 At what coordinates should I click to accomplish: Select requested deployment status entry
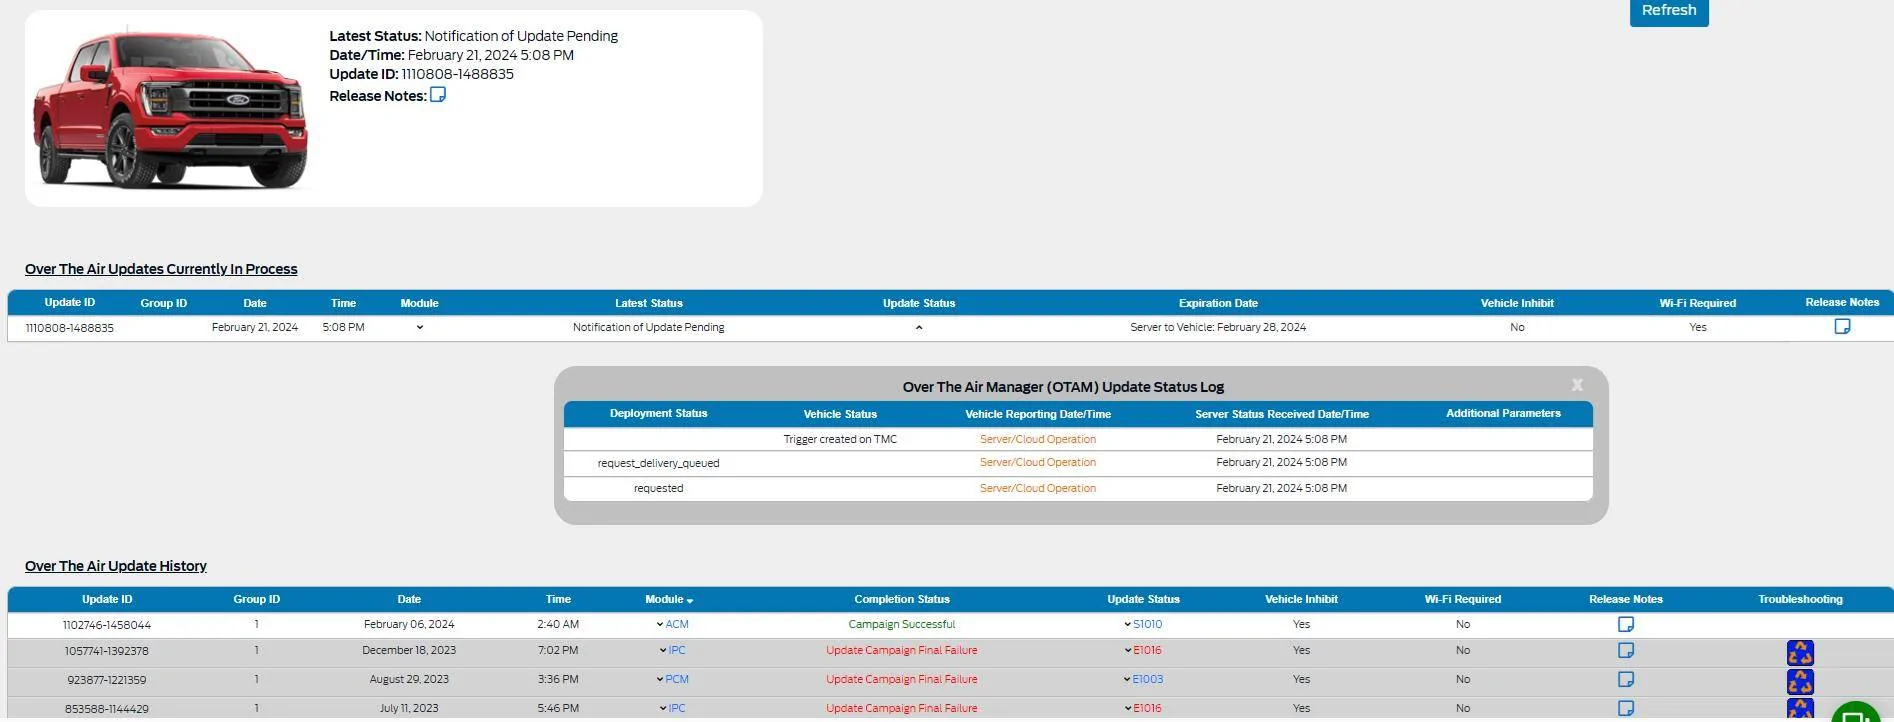tap(658, 488)
